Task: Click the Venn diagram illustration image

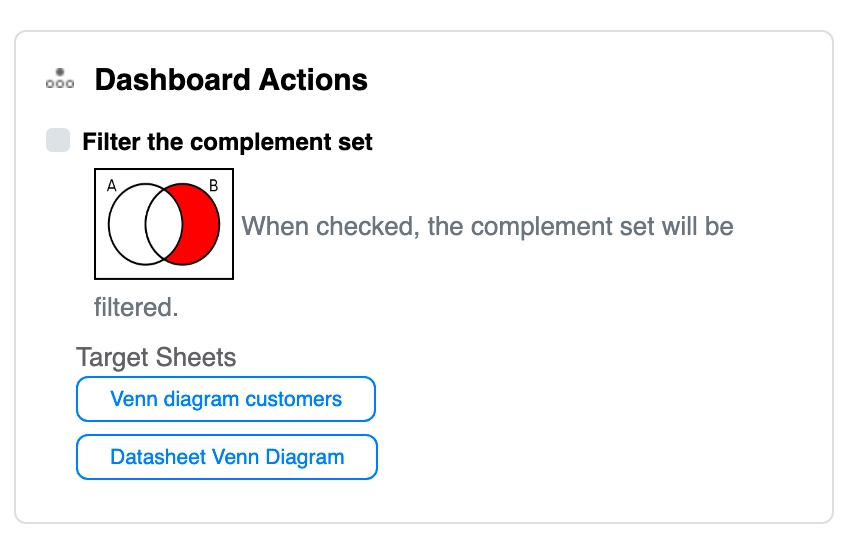Action: (164, 224)
